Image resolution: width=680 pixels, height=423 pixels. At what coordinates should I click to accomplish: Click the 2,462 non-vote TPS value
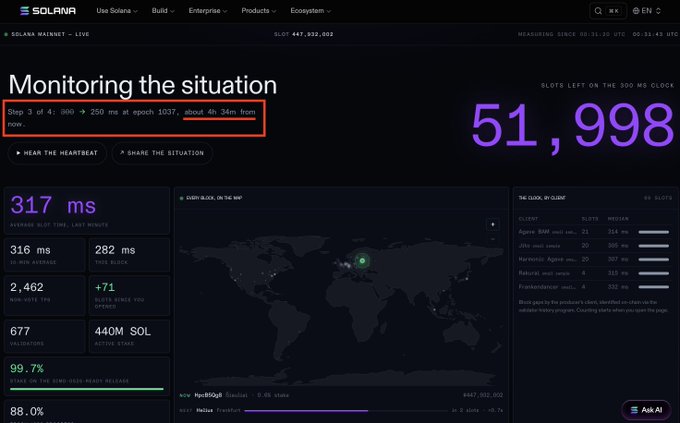27,287
